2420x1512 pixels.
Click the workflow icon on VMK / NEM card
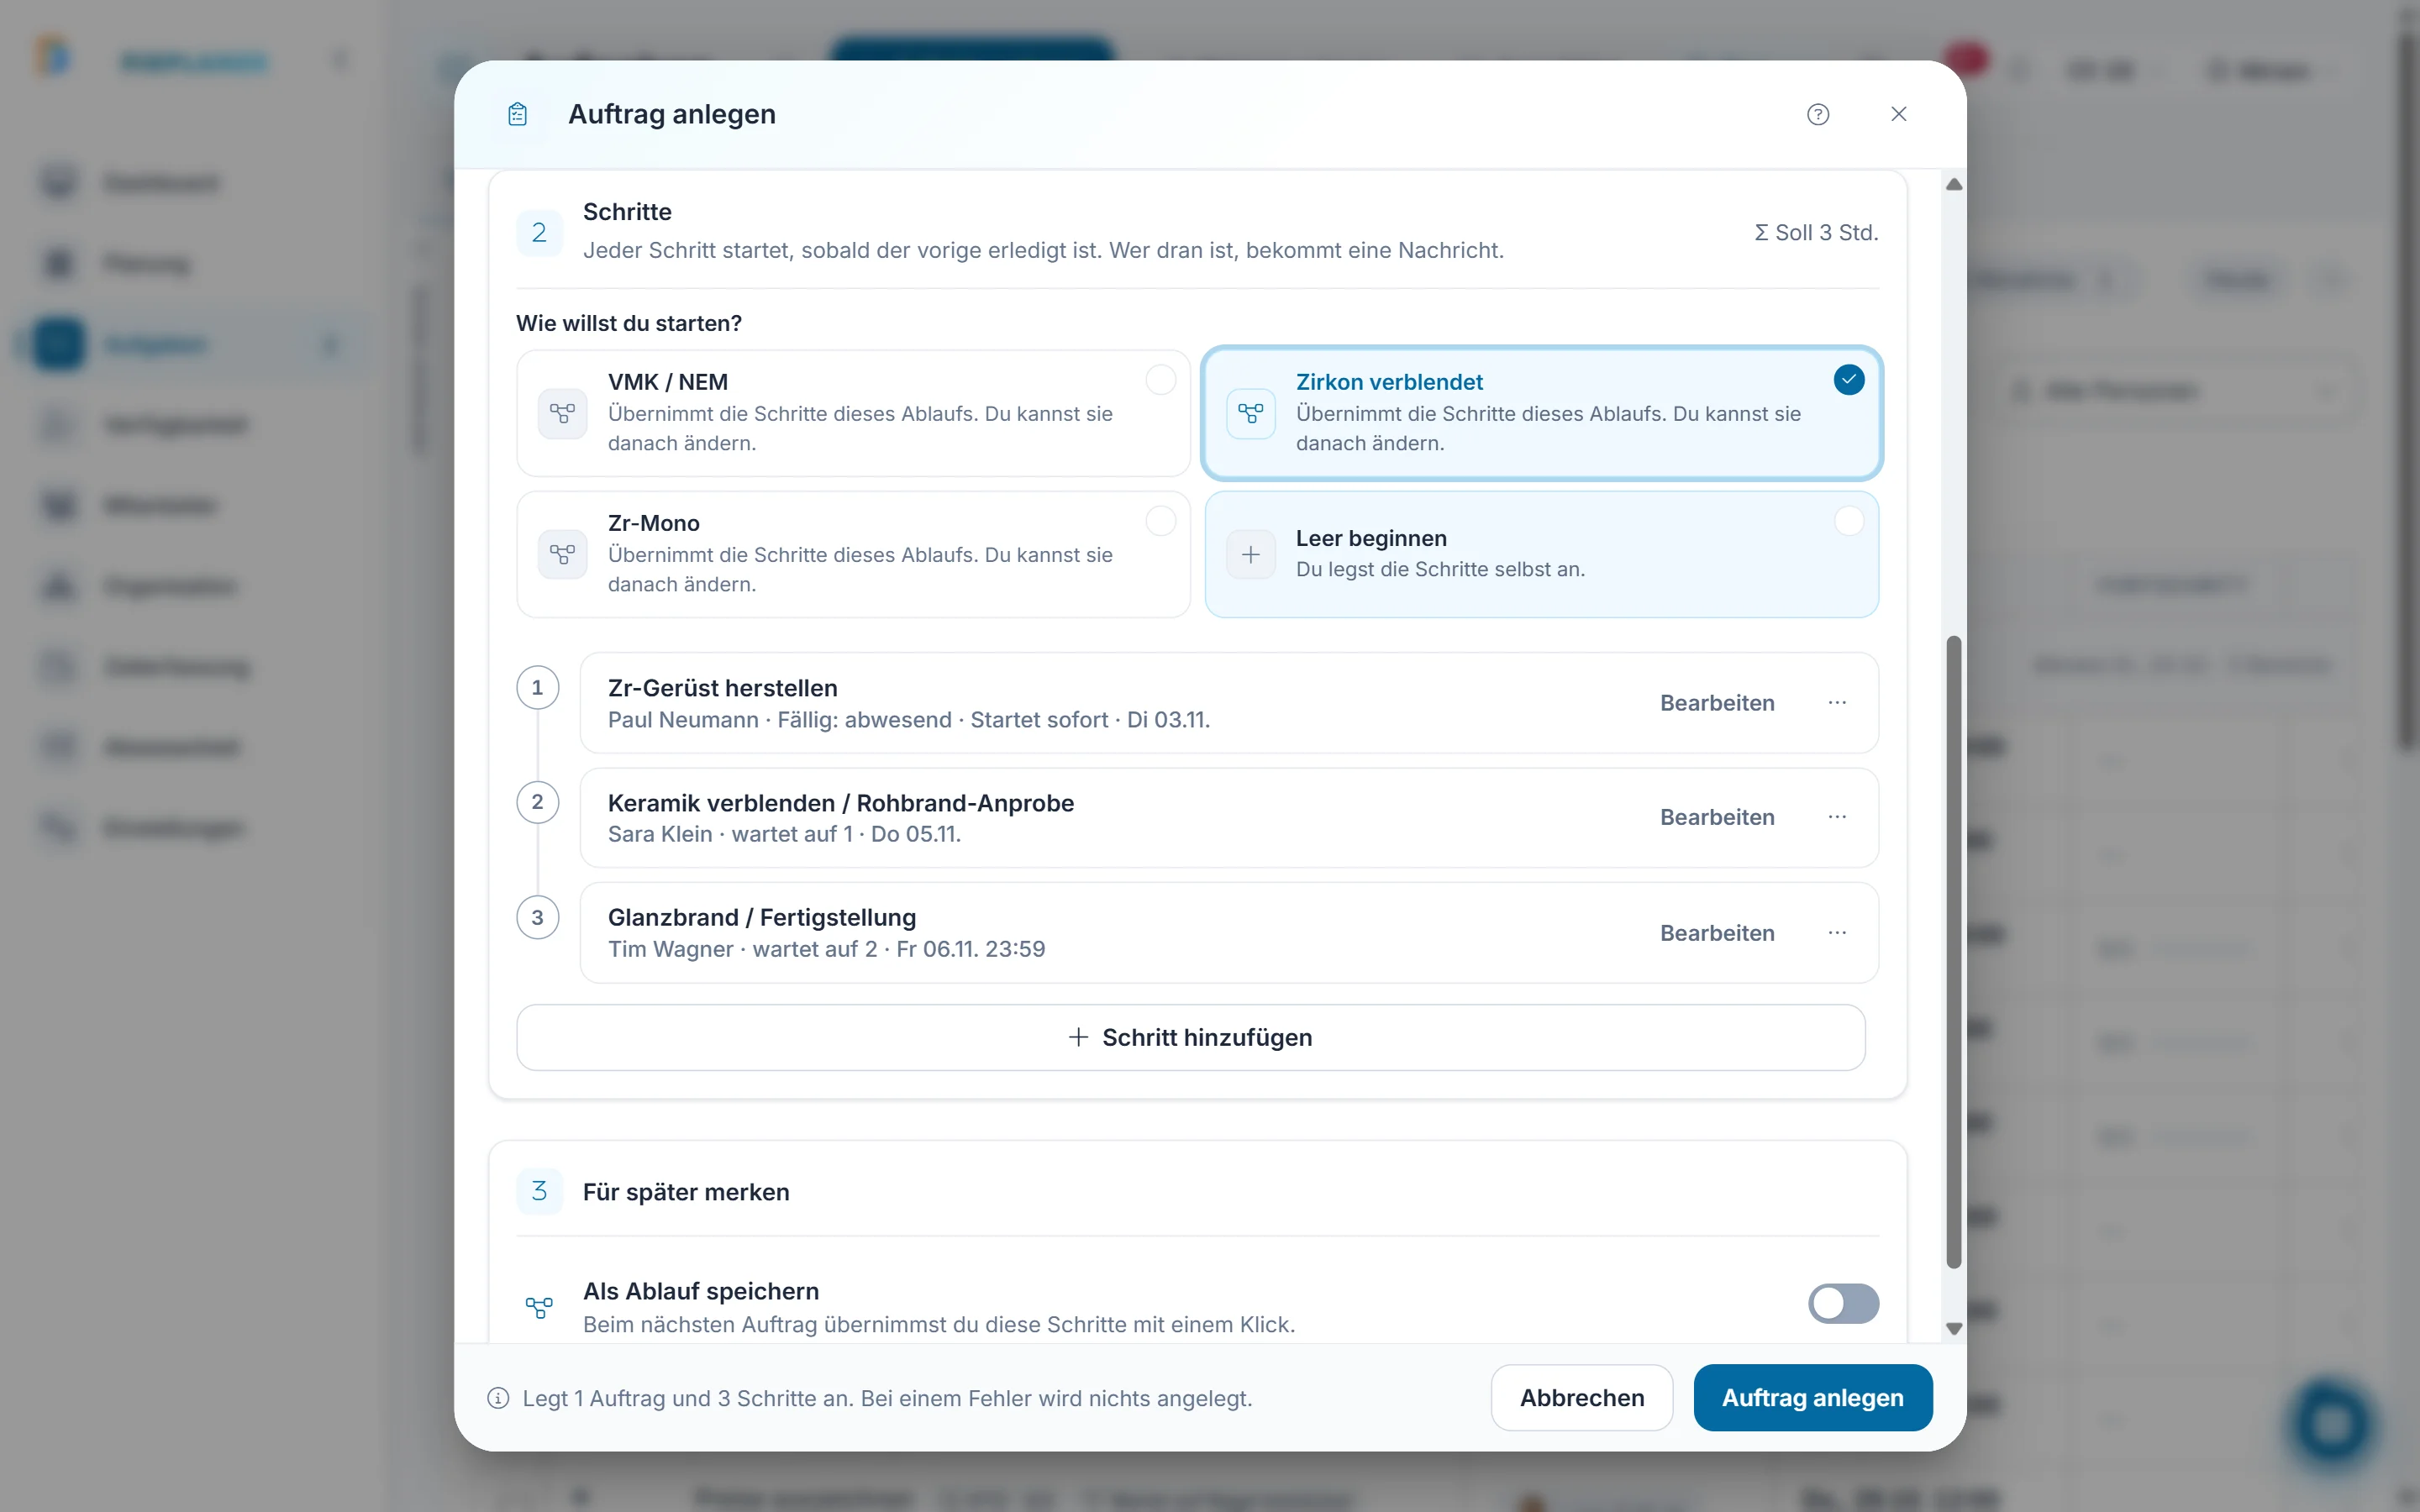pyautogui.click(x=562, y=413)
